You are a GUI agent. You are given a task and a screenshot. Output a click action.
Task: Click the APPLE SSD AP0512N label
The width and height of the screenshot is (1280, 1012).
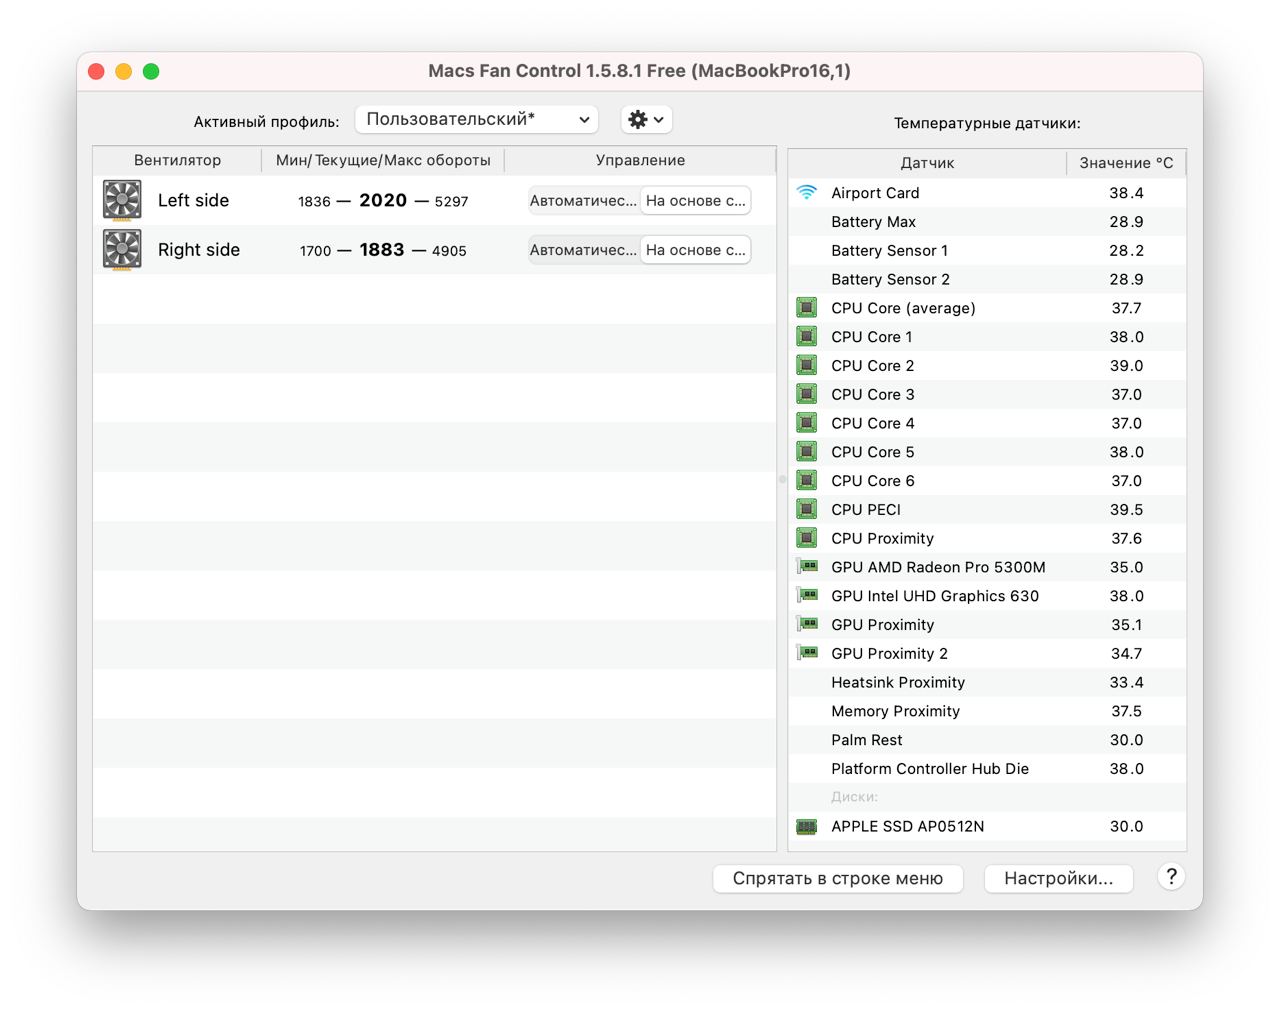tap(907, 826)
